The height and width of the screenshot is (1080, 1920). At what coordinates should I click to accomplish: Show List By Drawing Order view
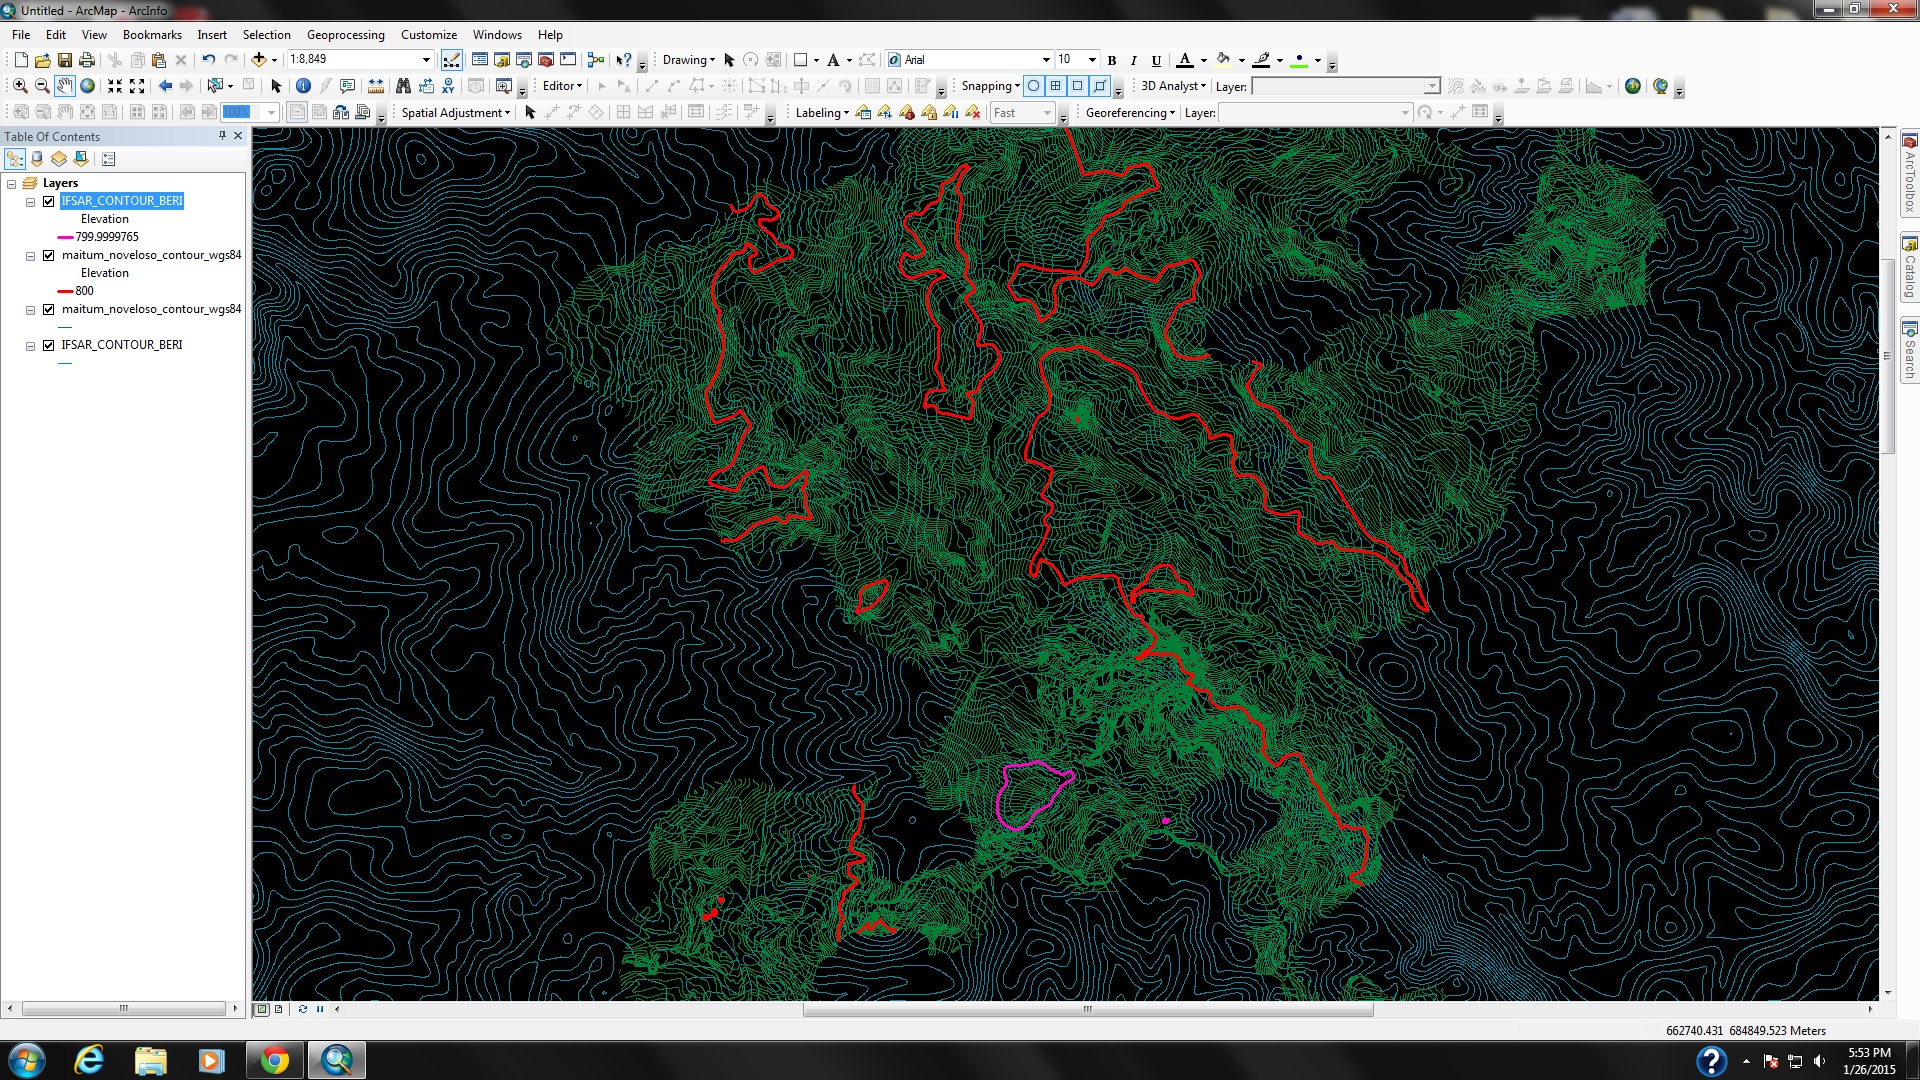tap(15, 159)
